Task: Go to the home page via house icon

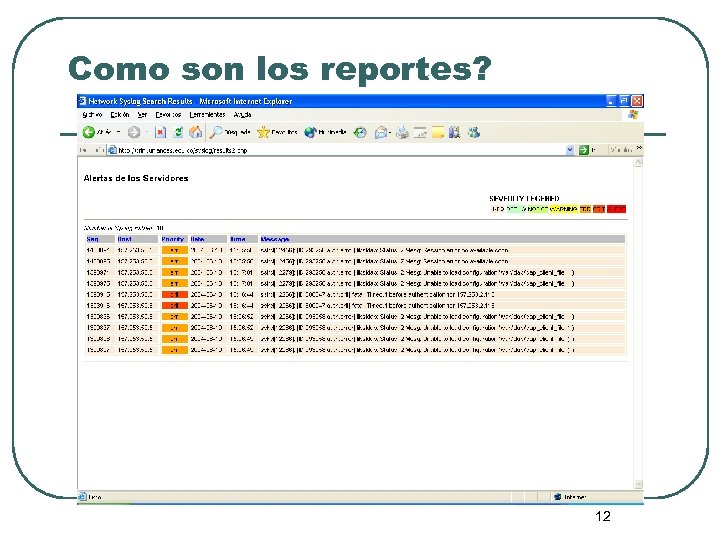Action: point(196,132)
